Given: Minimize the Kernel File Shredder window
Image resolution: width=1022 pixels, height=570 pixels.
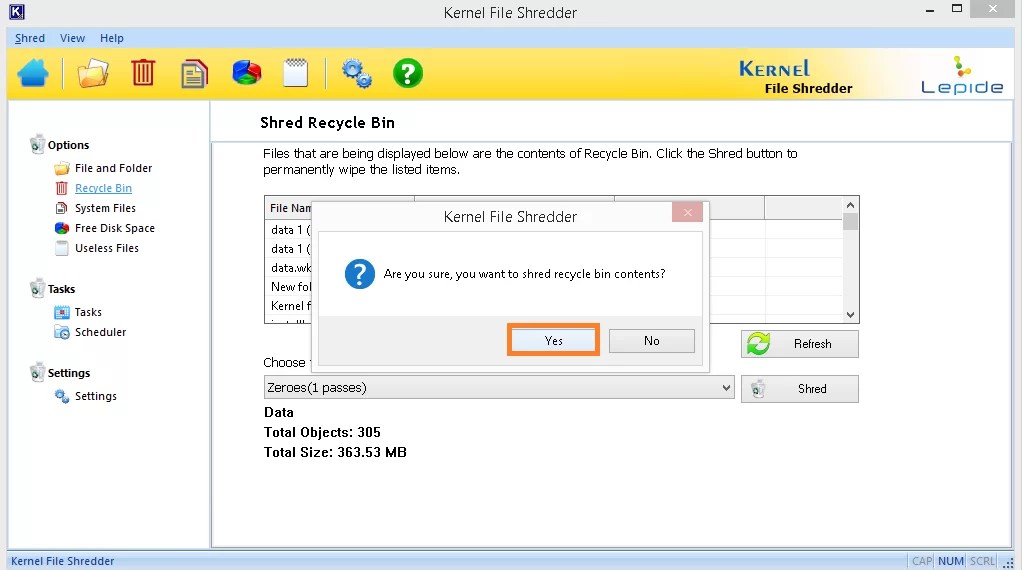Looking at the screenshot, I should [930, 10].
